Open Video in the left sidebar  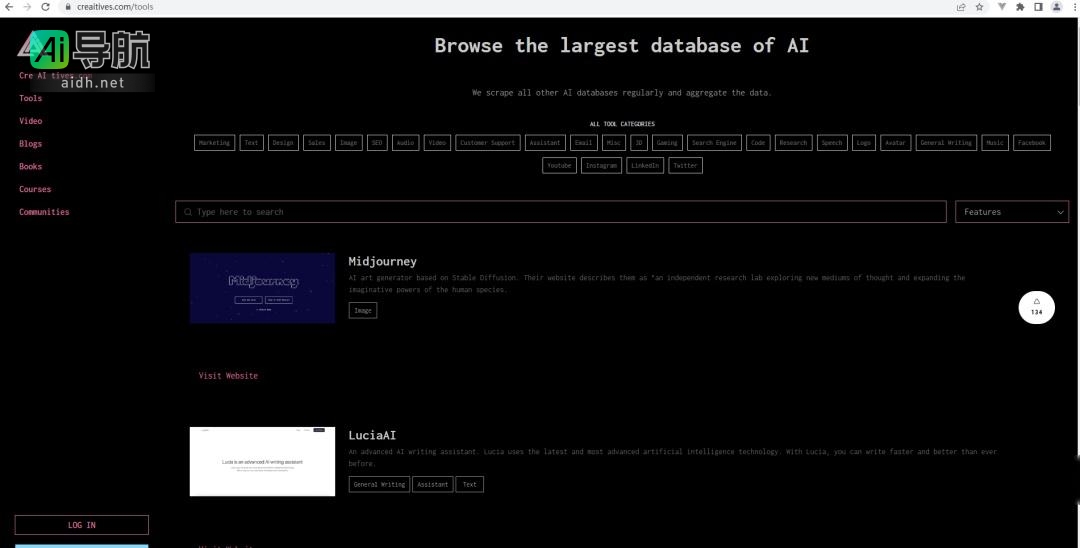(x=30, y=121)
